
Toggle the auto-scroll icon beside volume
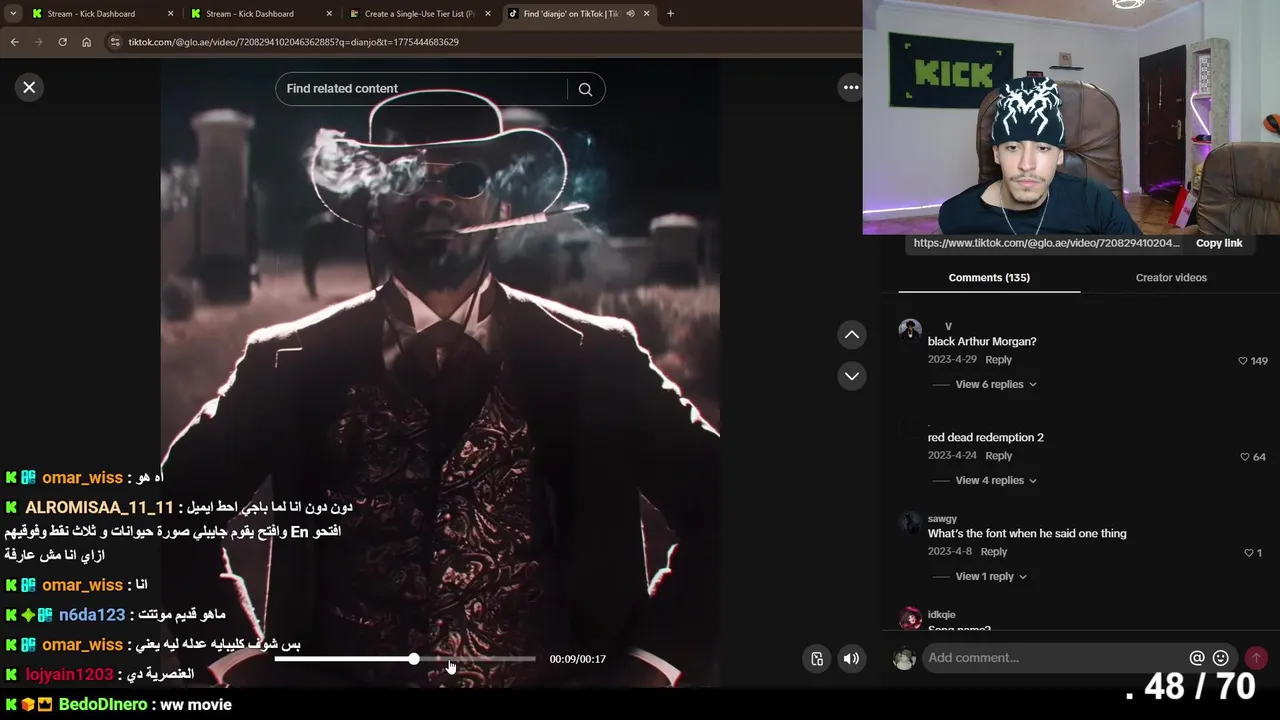817,658
